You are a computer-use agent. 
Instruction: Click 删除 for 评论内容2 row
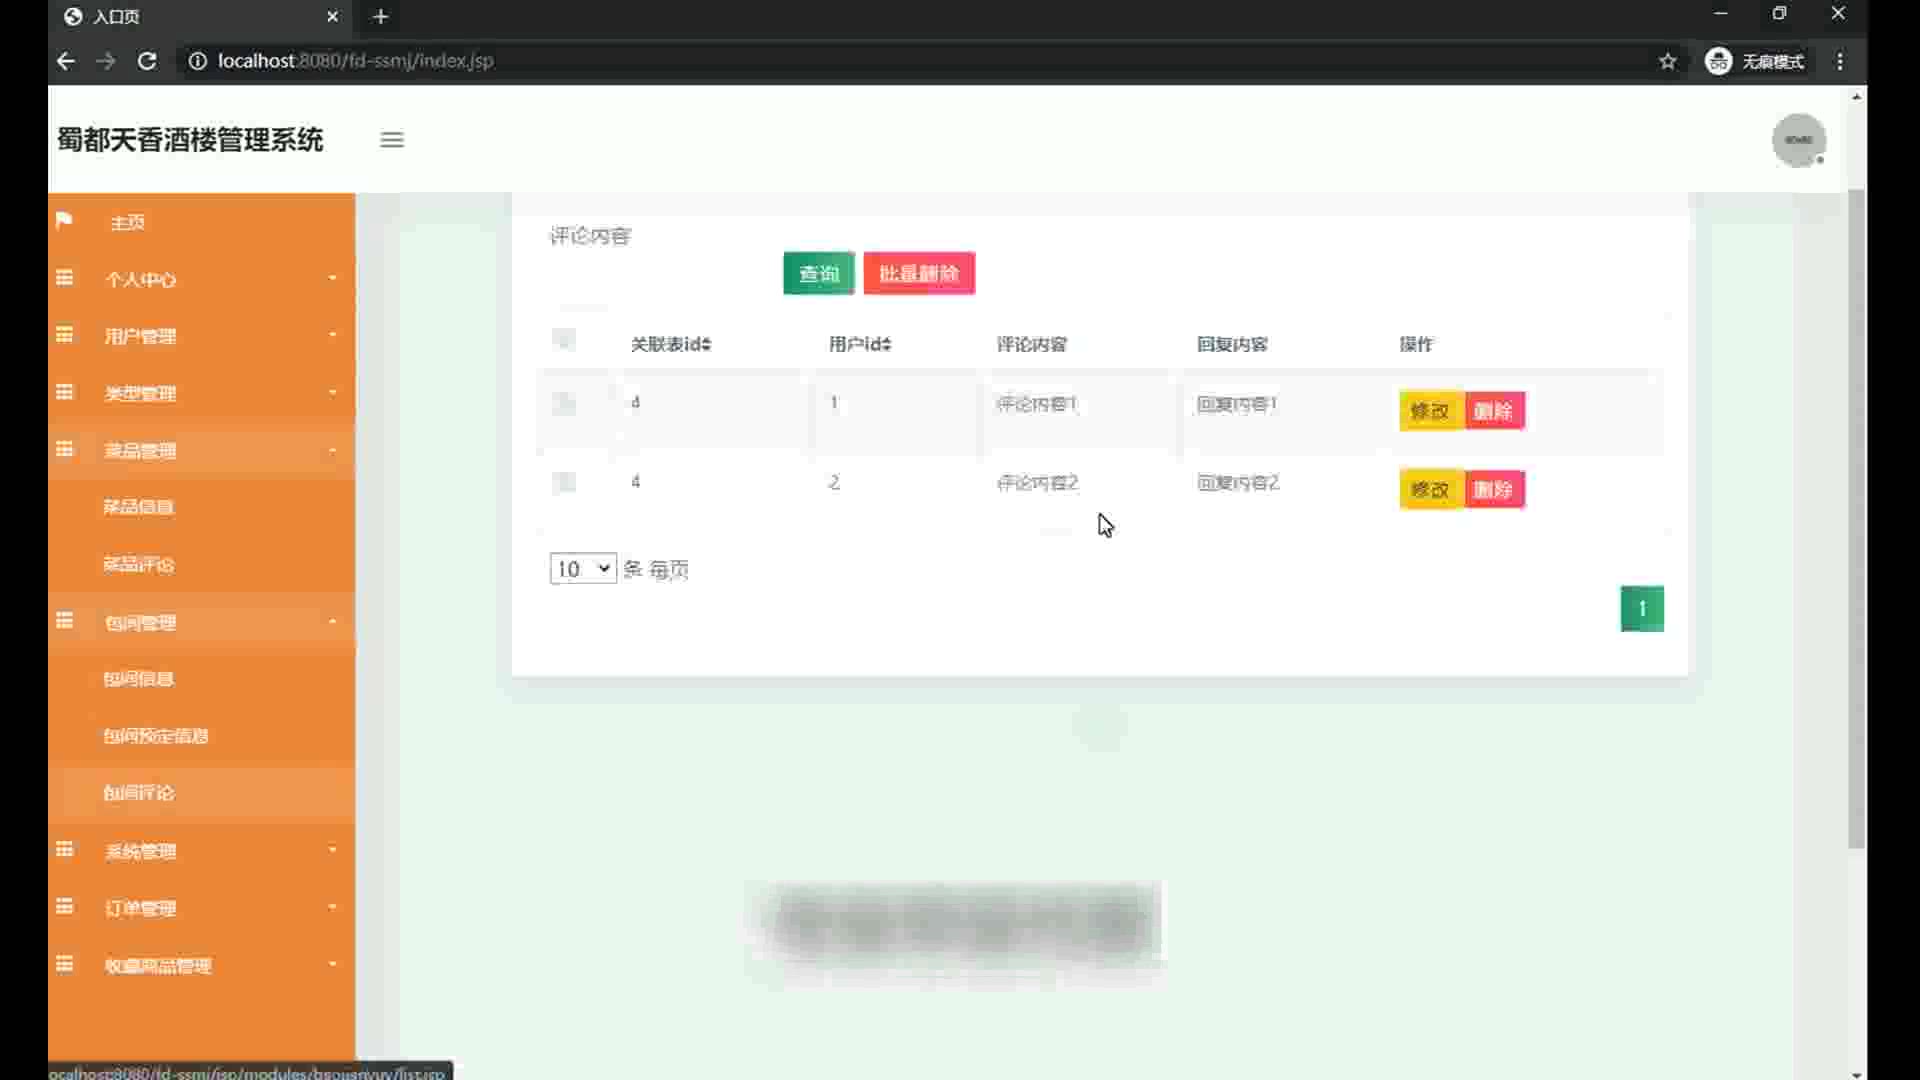click(x=1494, y=490)
